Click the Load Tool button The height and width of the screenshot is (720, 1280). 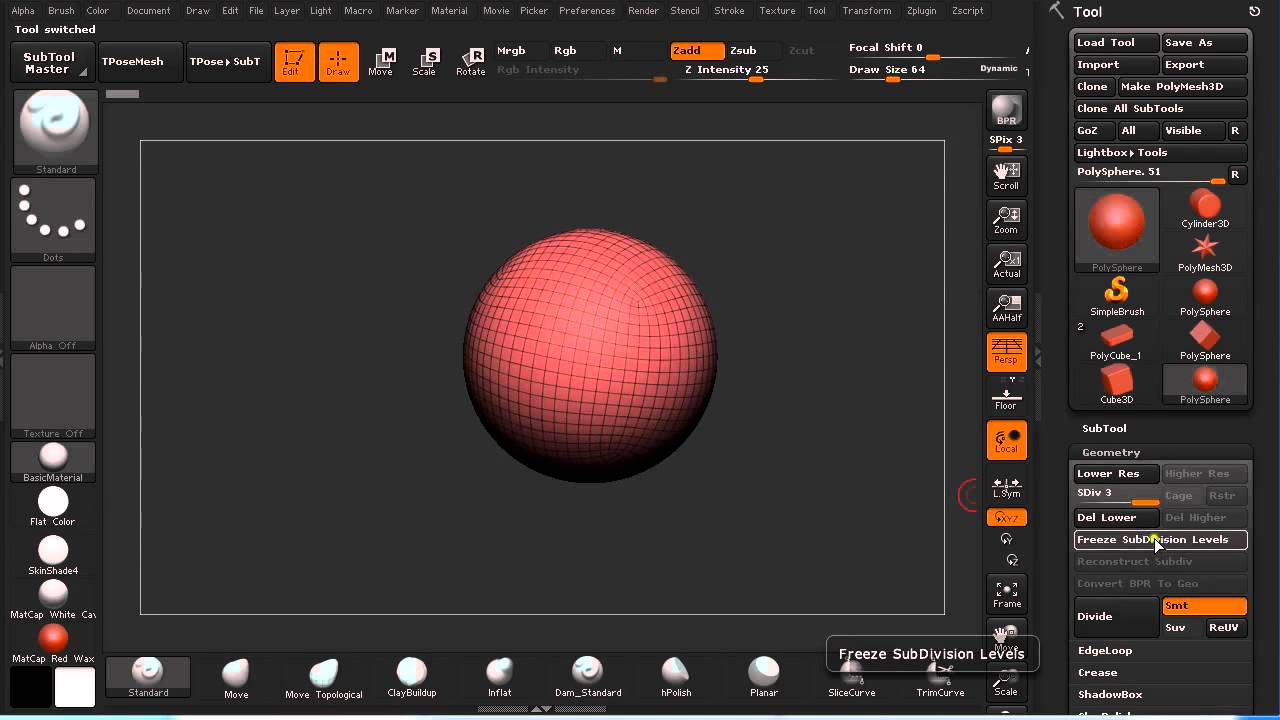1116,43
